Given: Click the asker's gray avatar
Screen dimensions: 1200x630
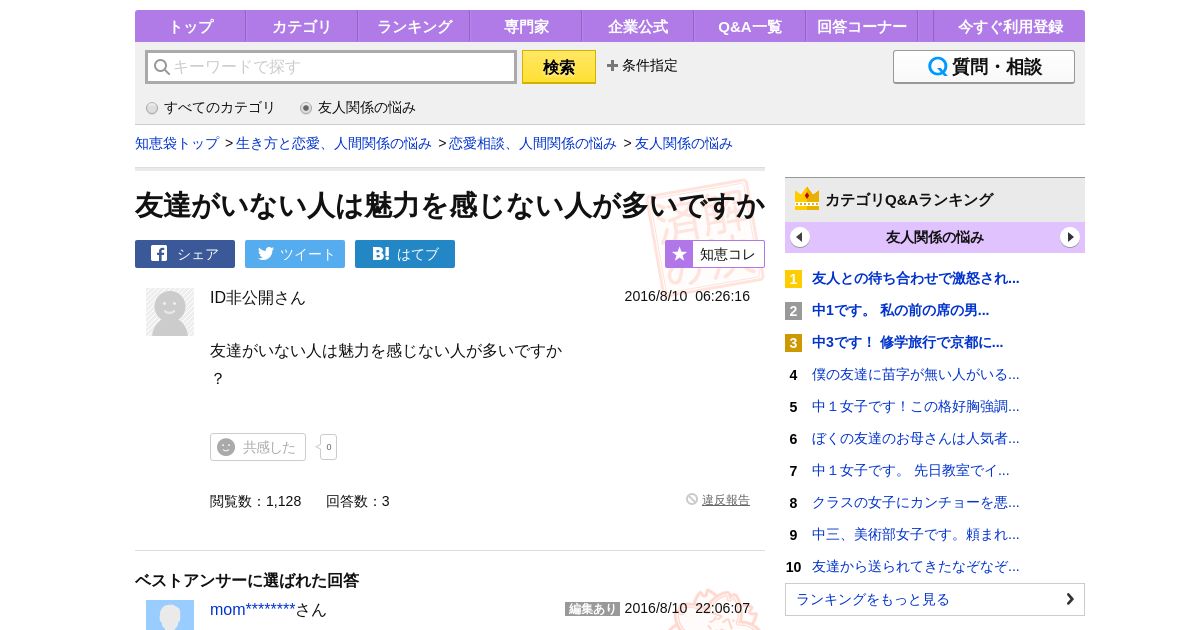Looking at the screenshot, I should point(170,312).
